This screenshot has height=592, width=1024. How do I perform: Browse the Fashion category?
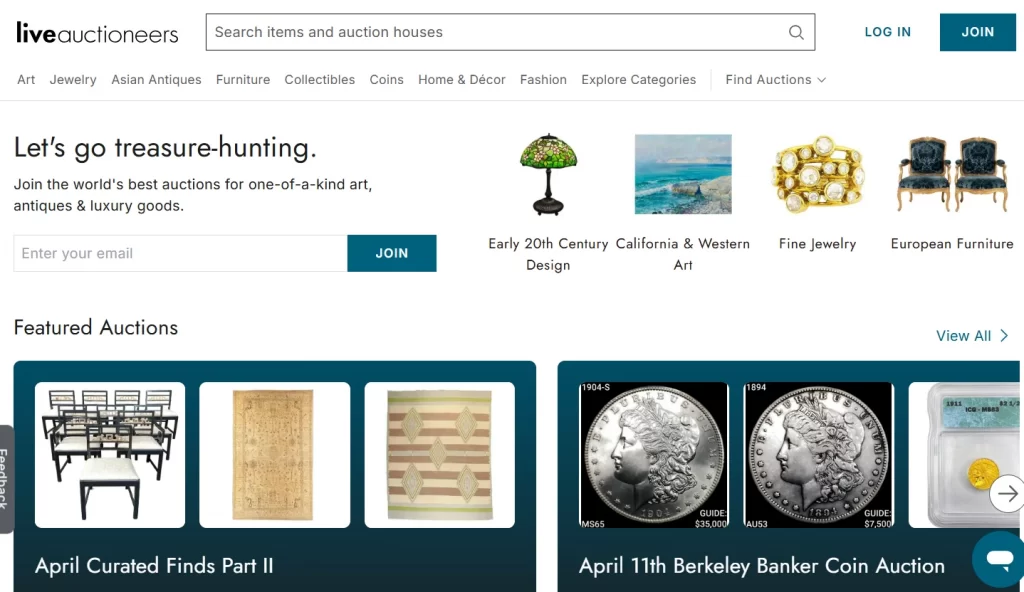(x=543, y=80)
